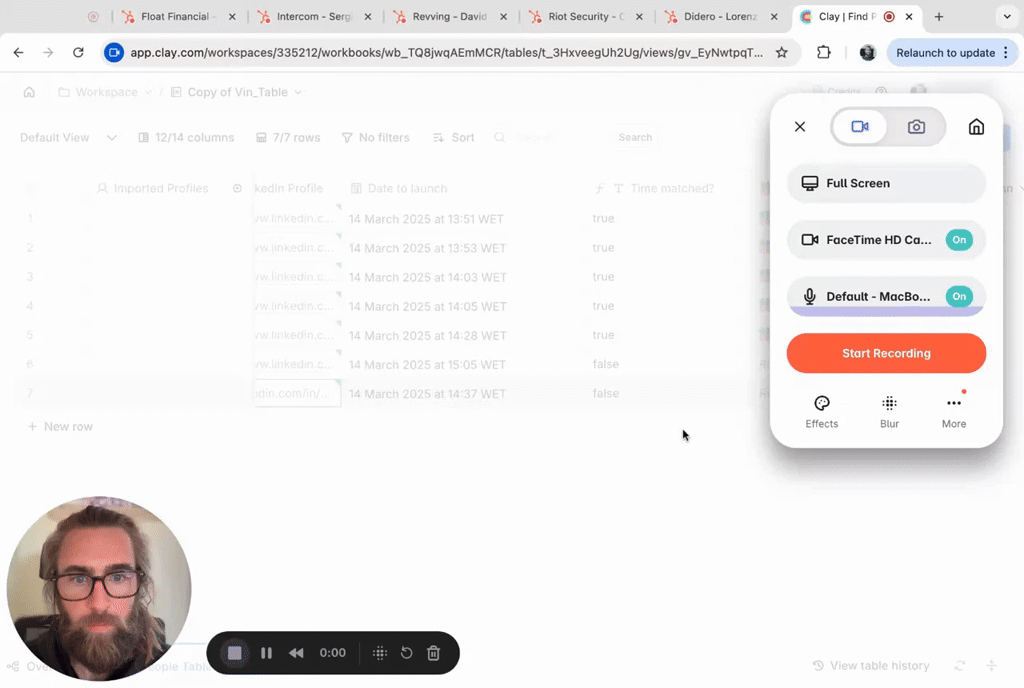Screen dimensions: 1024x688
Task: Delete recording with trash icon
Action: coord(433,653)
